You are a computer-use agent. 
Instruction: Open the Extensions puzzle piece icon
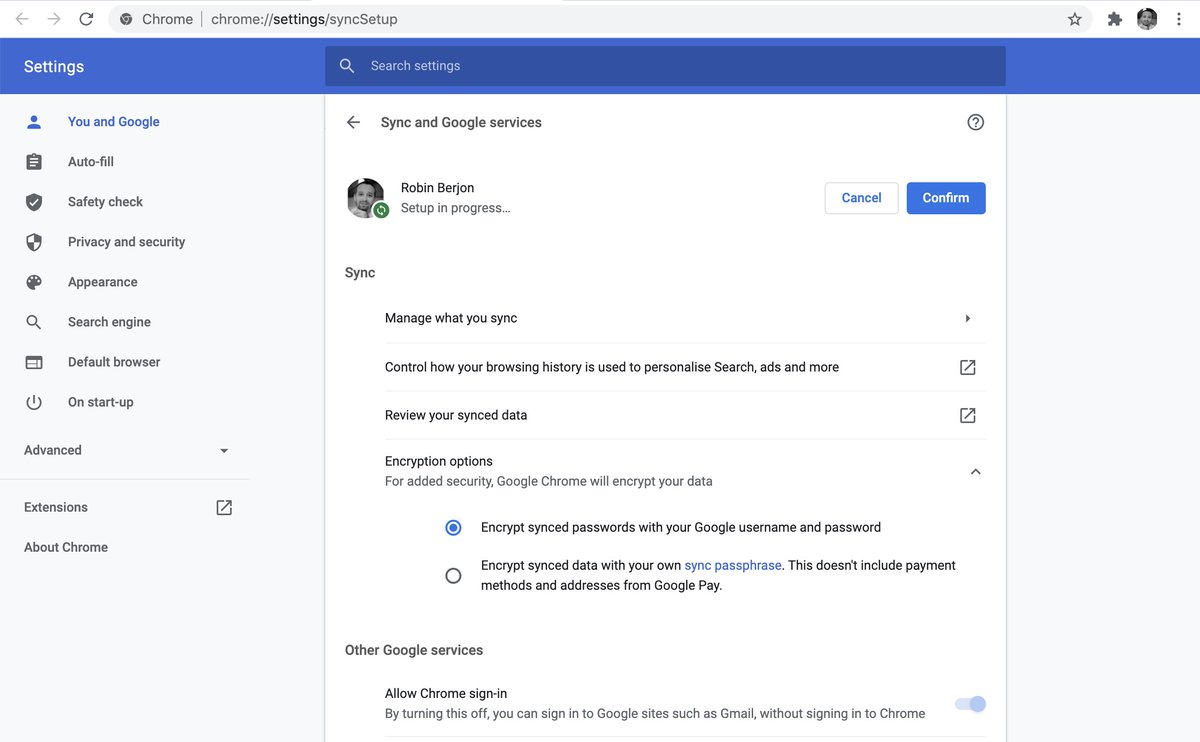pos(1115,19)
